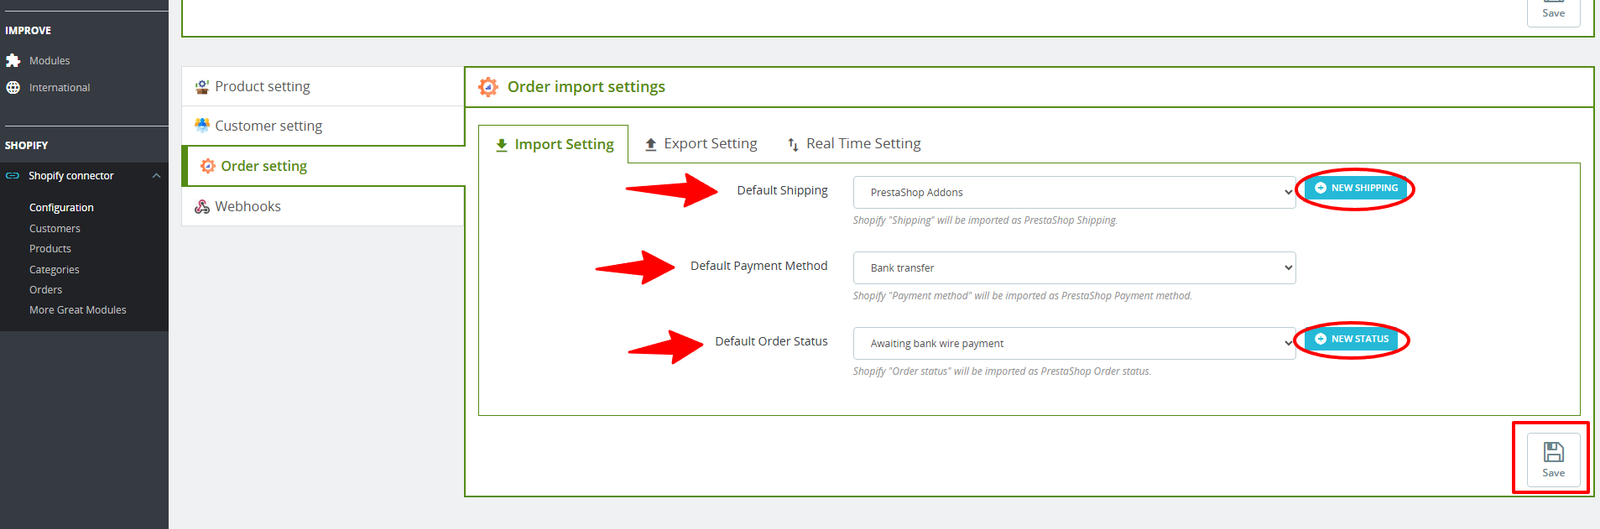Screen dimensions: 1600x529
Task: Switch to Customer setting tab
Action: tap(323, 126)
